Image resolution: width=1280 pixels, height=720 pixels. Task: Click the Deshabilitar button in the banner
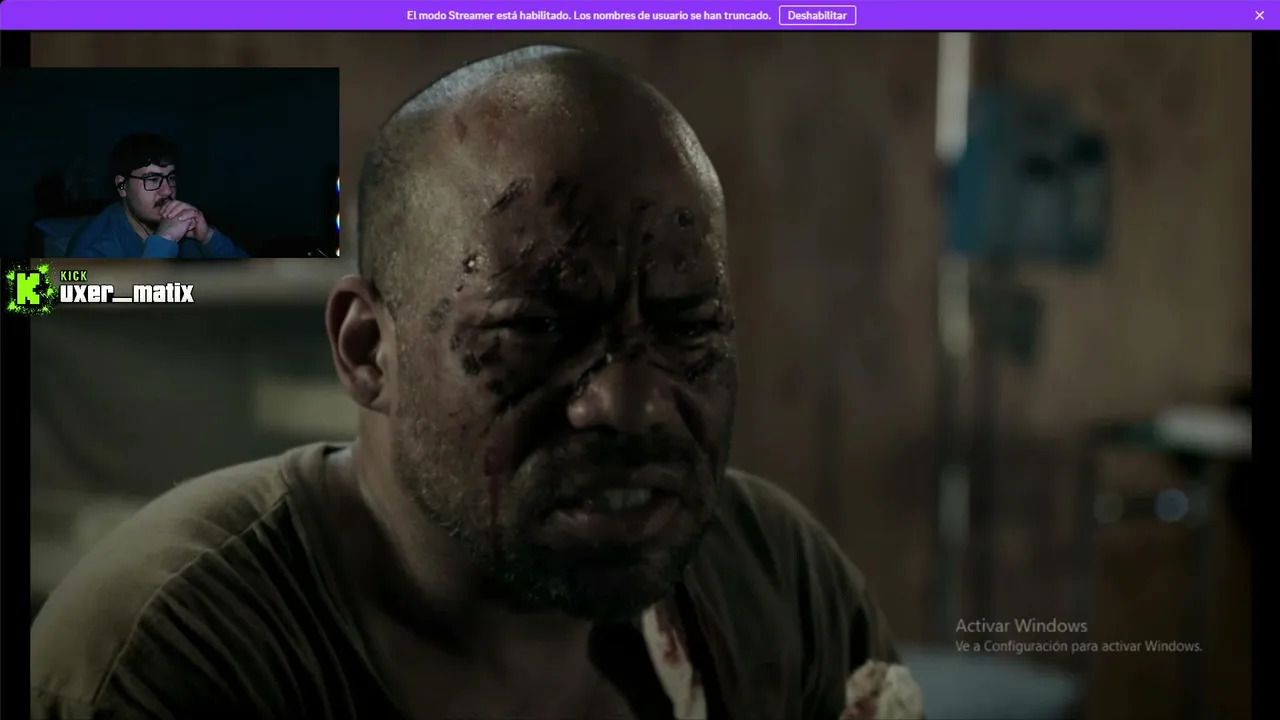pyautogui.click(x=817, y=15)
